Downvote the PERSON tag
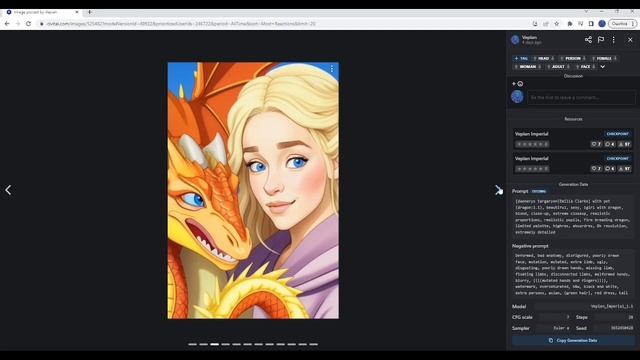The height and width of the screenshot is (360, 640). click(x=584, y=58)
